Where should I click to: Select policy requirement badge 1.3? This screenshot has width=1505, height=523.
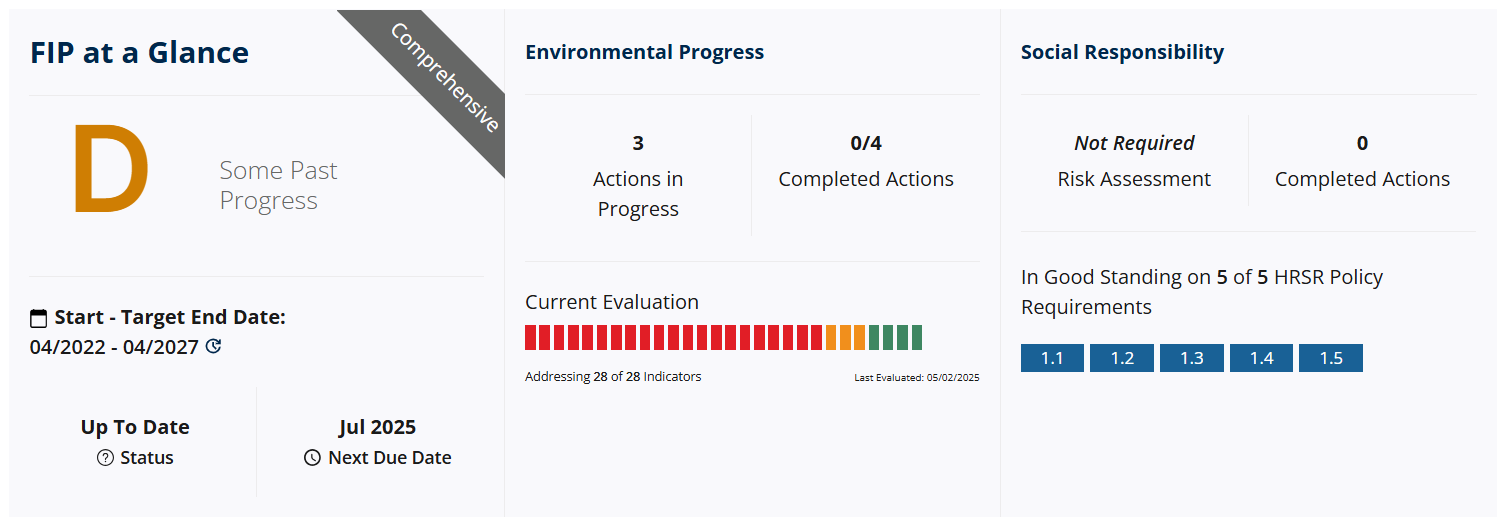(x=1192, y=358)
